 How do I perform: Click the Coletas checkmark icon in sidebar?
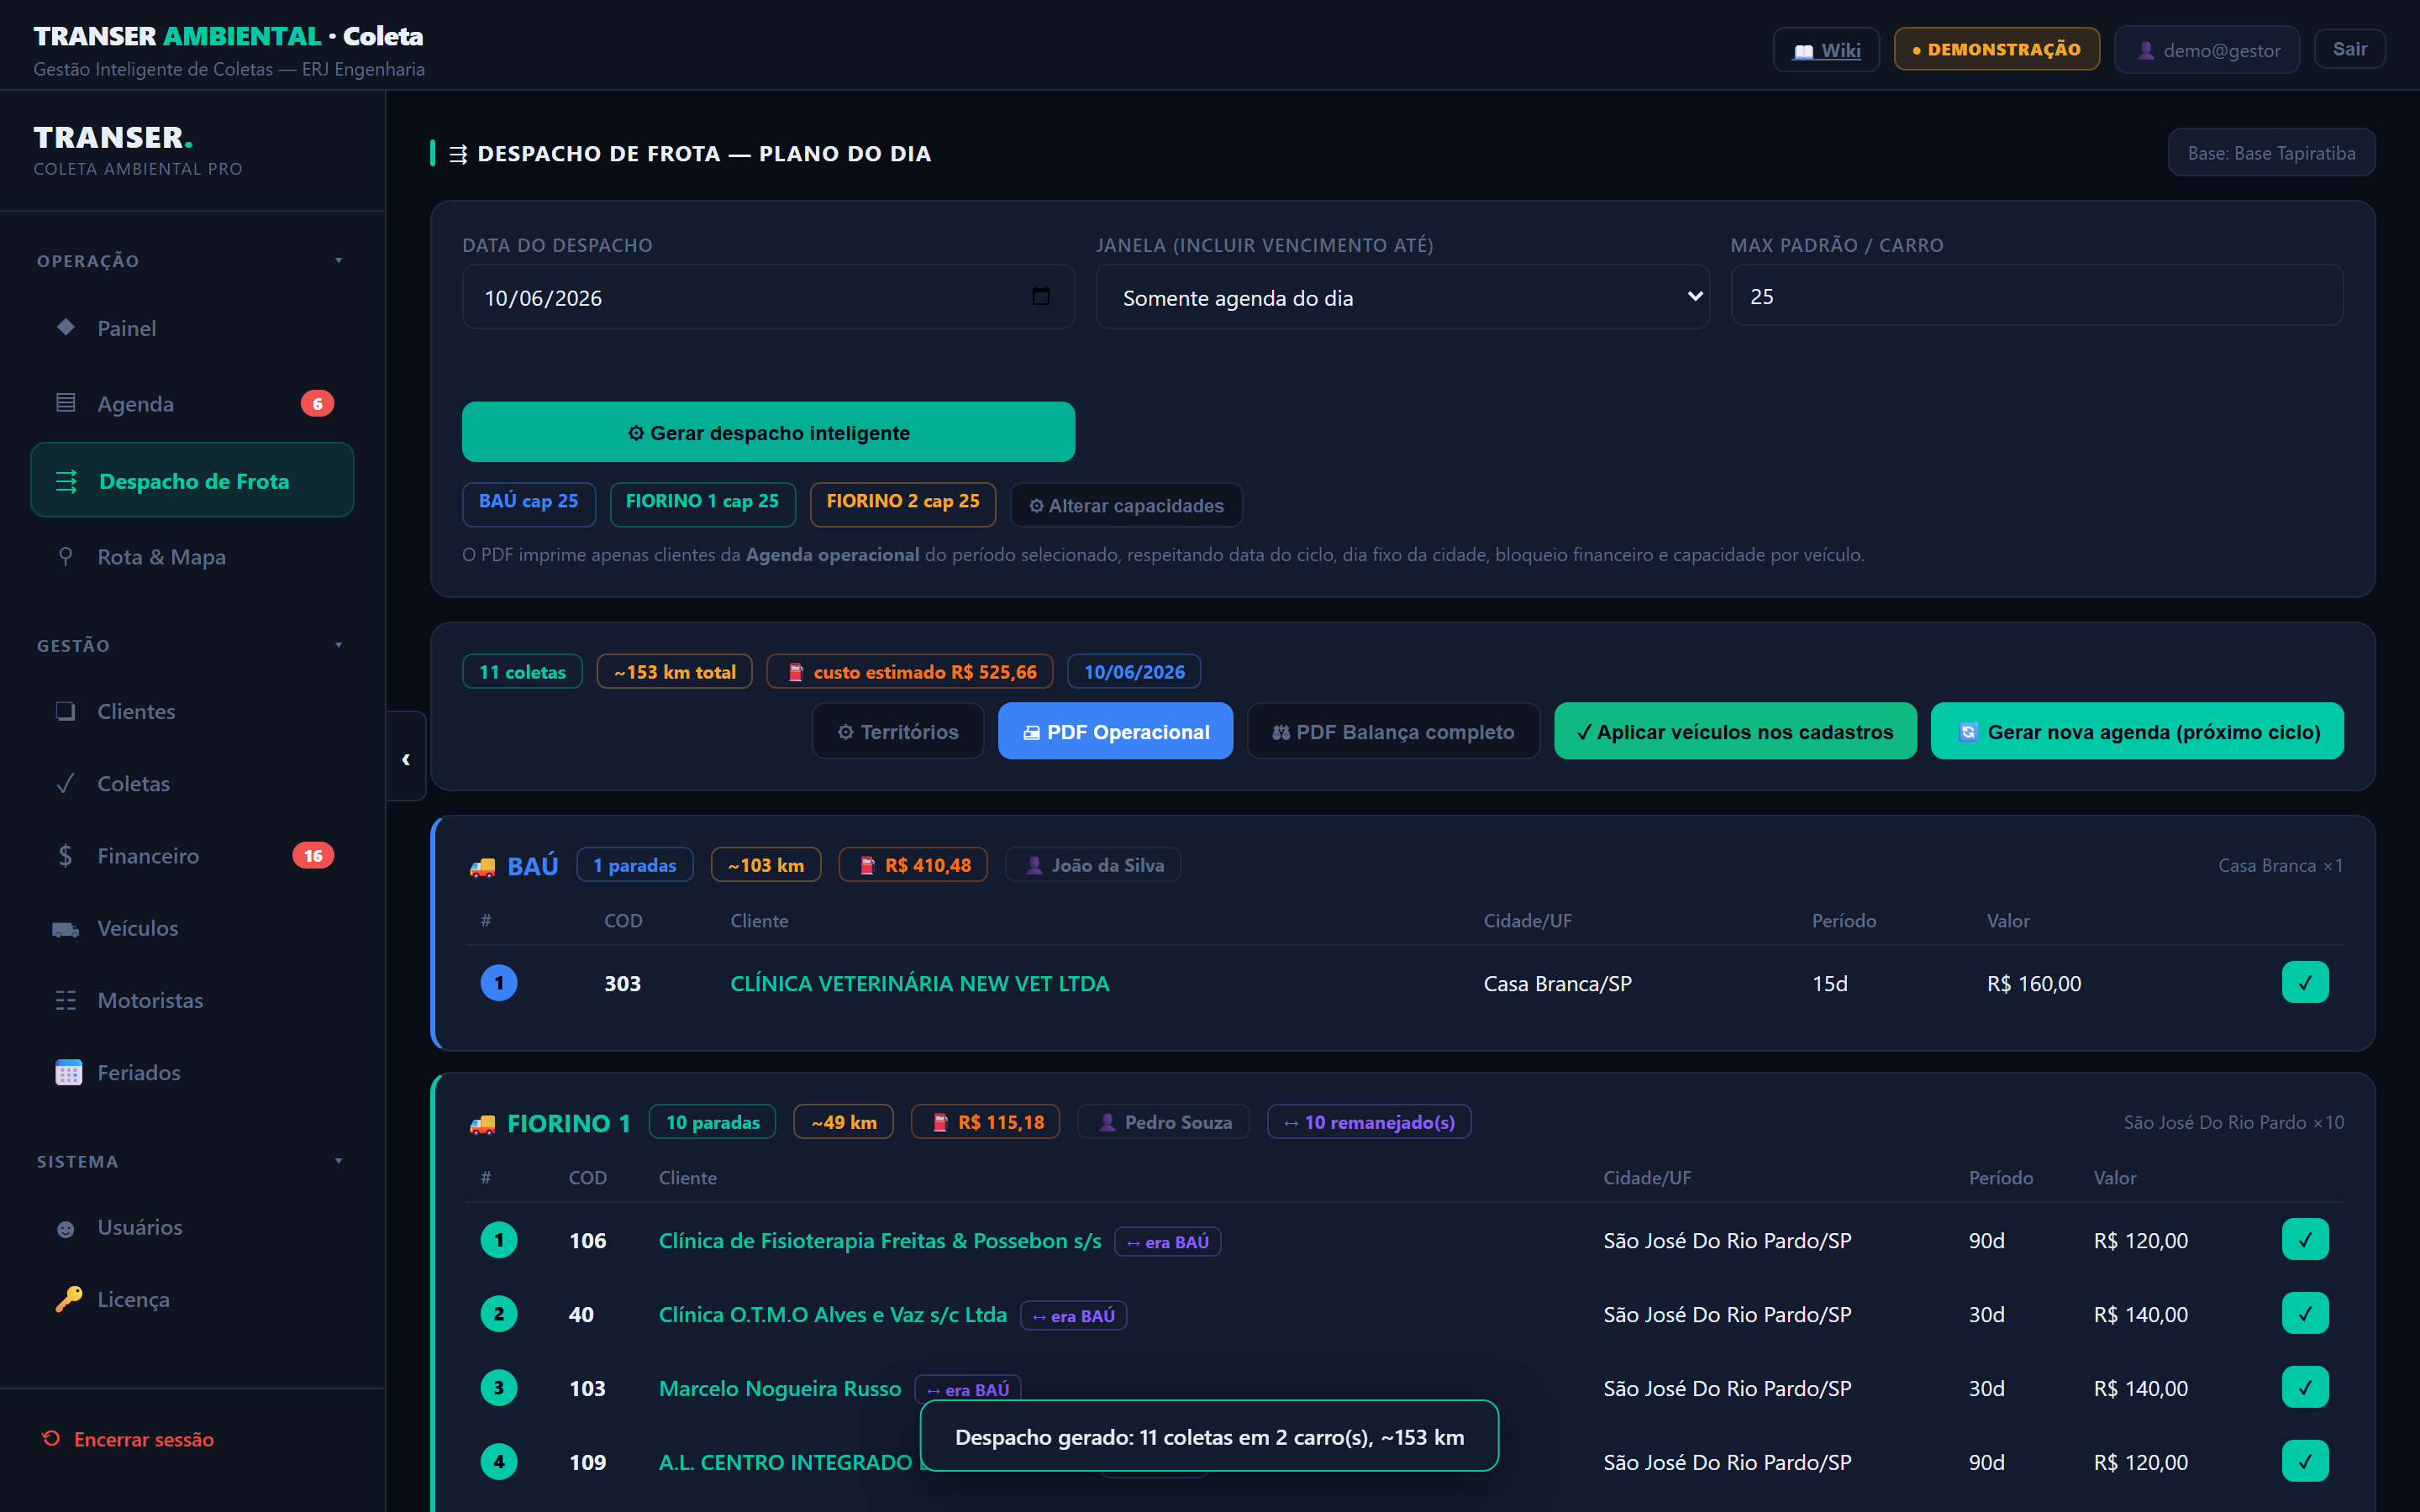[66, 784]
